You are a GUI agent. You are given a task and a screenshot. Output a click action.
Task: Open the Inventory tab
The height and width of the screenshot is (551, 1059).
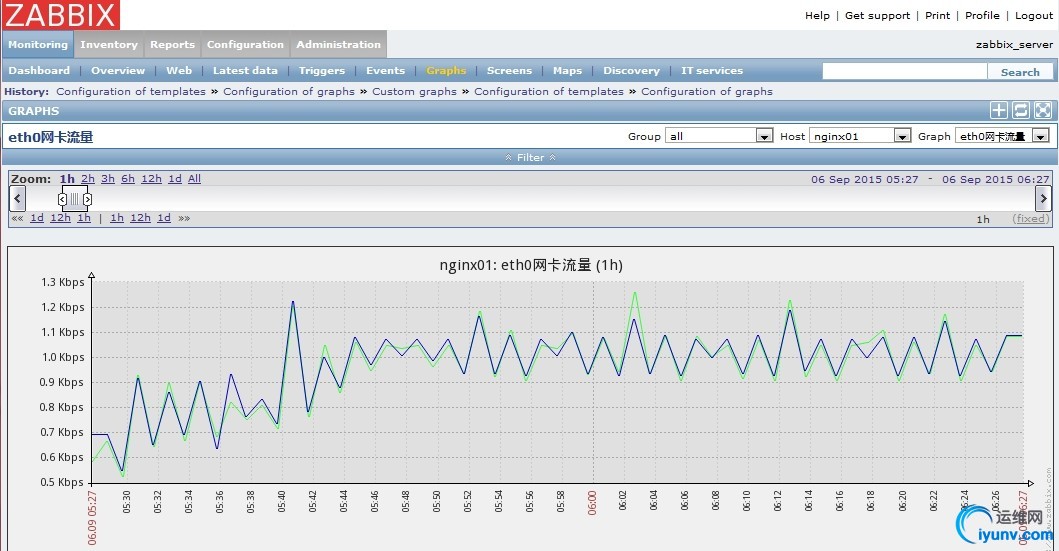click(x=109, y=45)
